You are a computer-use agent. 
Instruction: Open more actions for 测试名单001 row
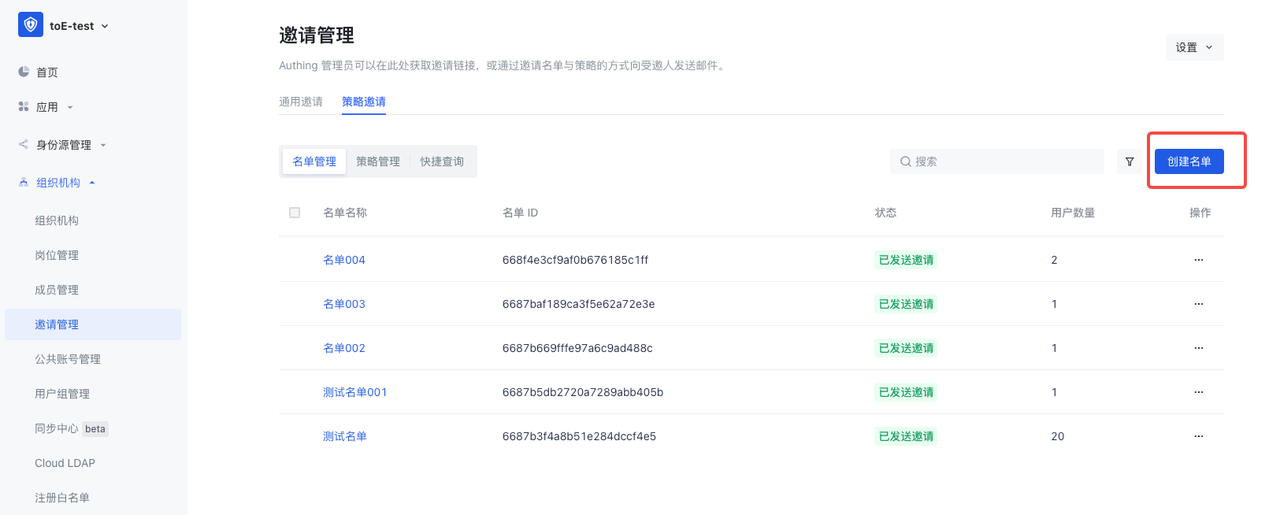pos(1198,392)
